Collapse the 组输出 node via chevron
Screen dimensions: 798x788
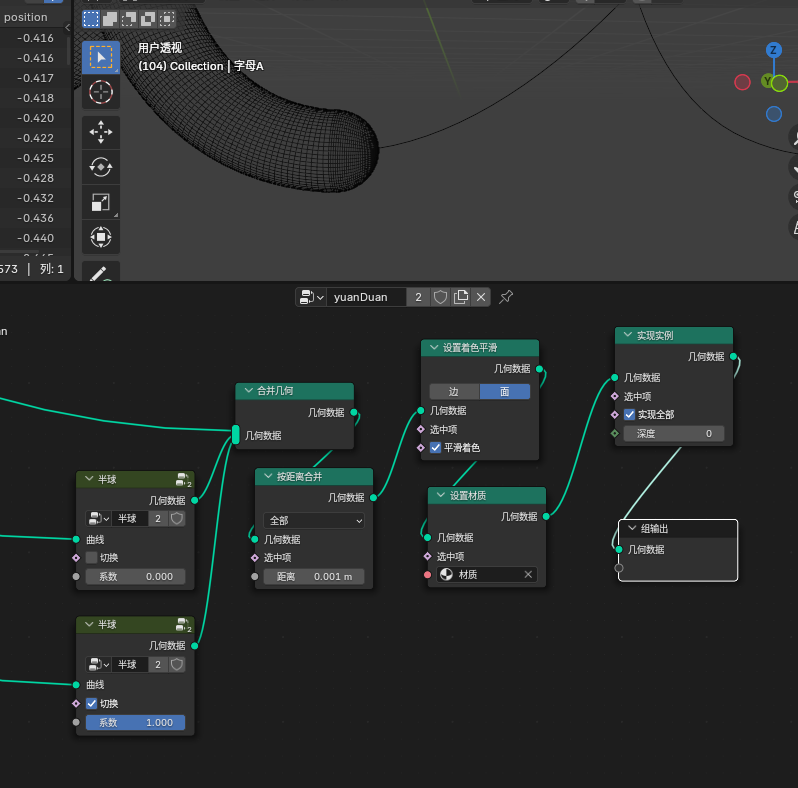(631, 528)
